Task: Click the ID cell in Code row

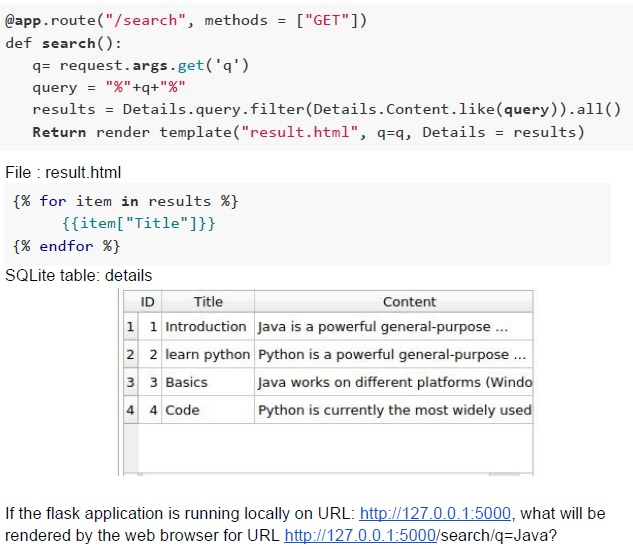Action: [x=150, y=410]
